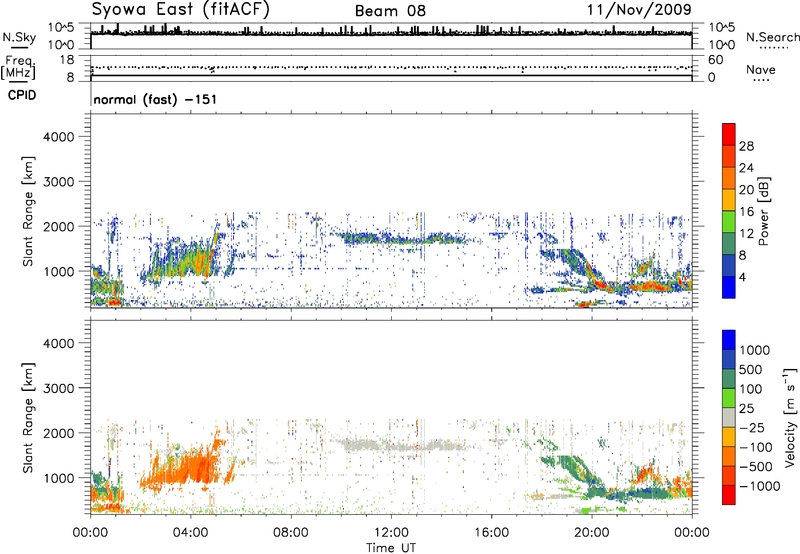Image resolution: width=800 pixels, height=554 pixels.
Task: Click the '16:00' time tick label
Action: pos(492,533)
